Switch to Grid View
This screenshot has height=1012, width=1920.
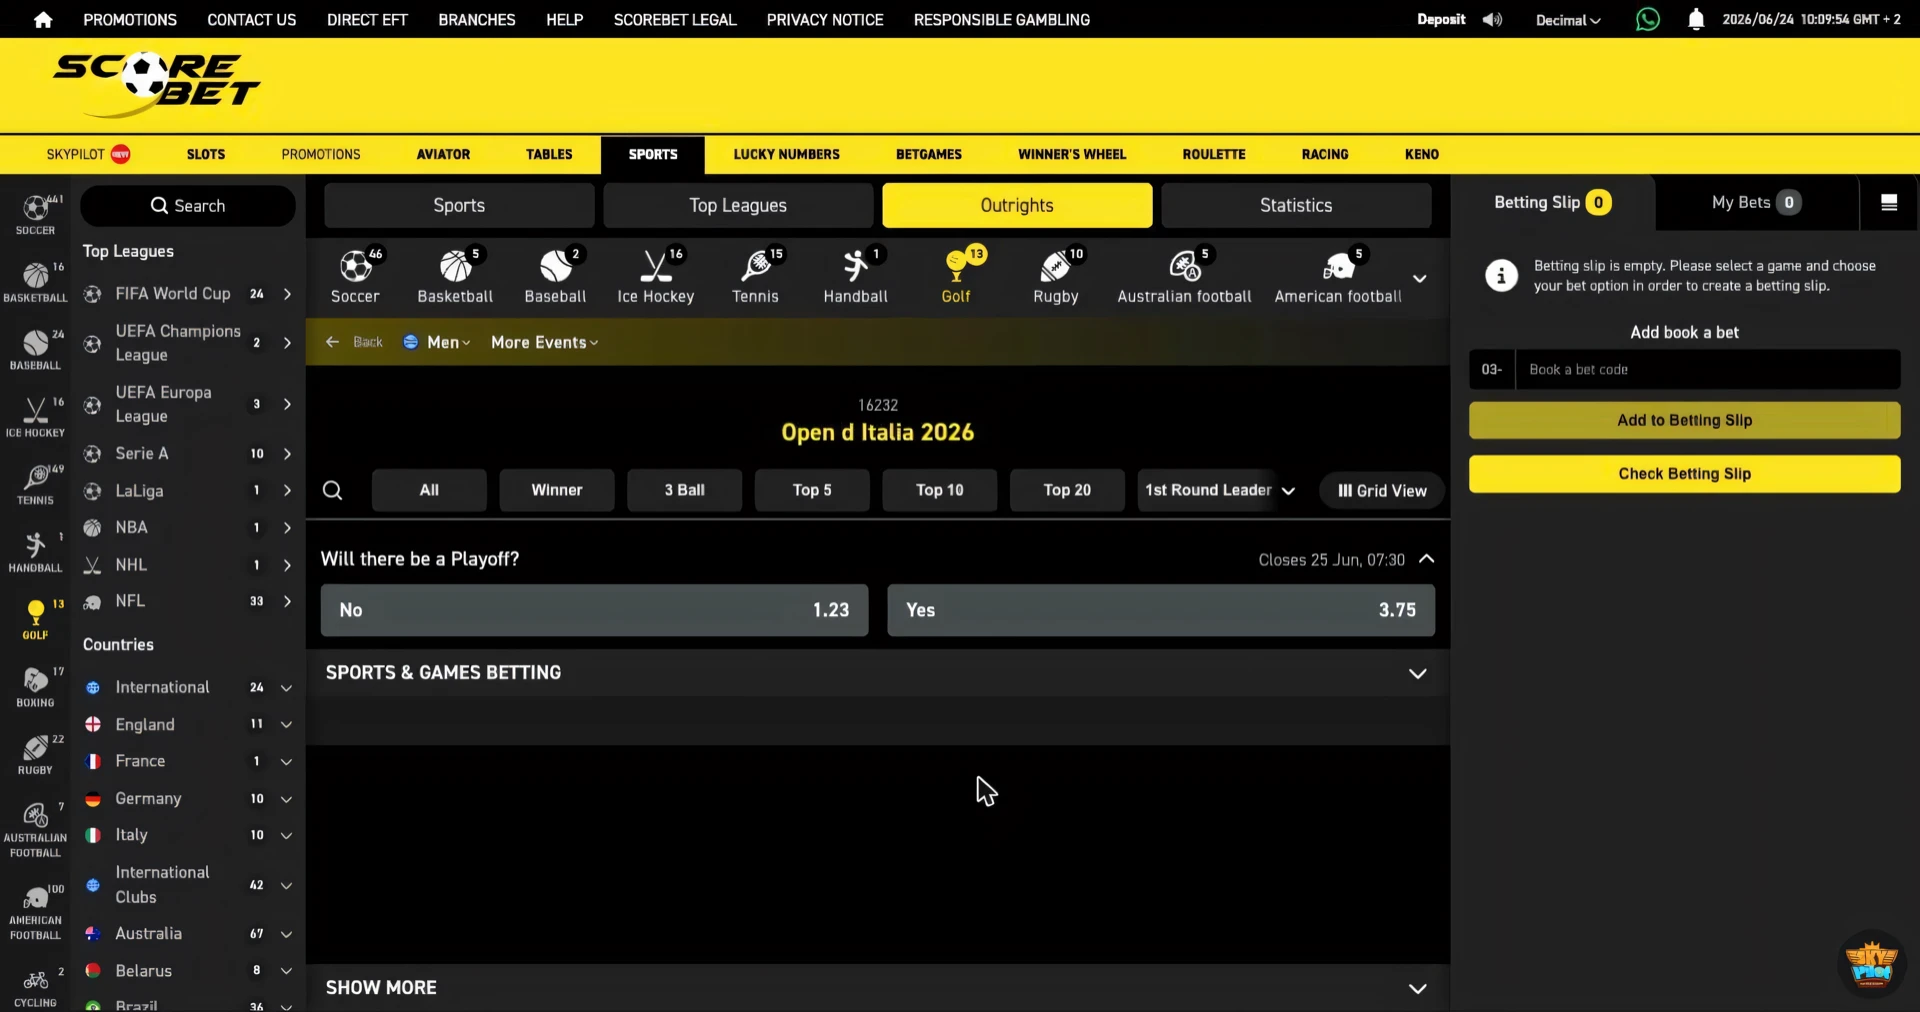coord(1382,491)
